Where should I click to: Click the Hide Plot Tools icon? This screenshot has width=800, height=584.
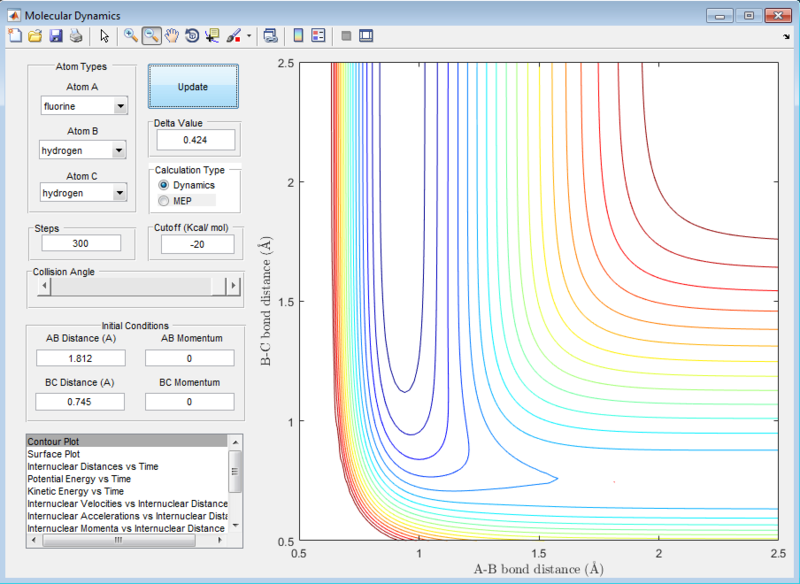point(346,36)
